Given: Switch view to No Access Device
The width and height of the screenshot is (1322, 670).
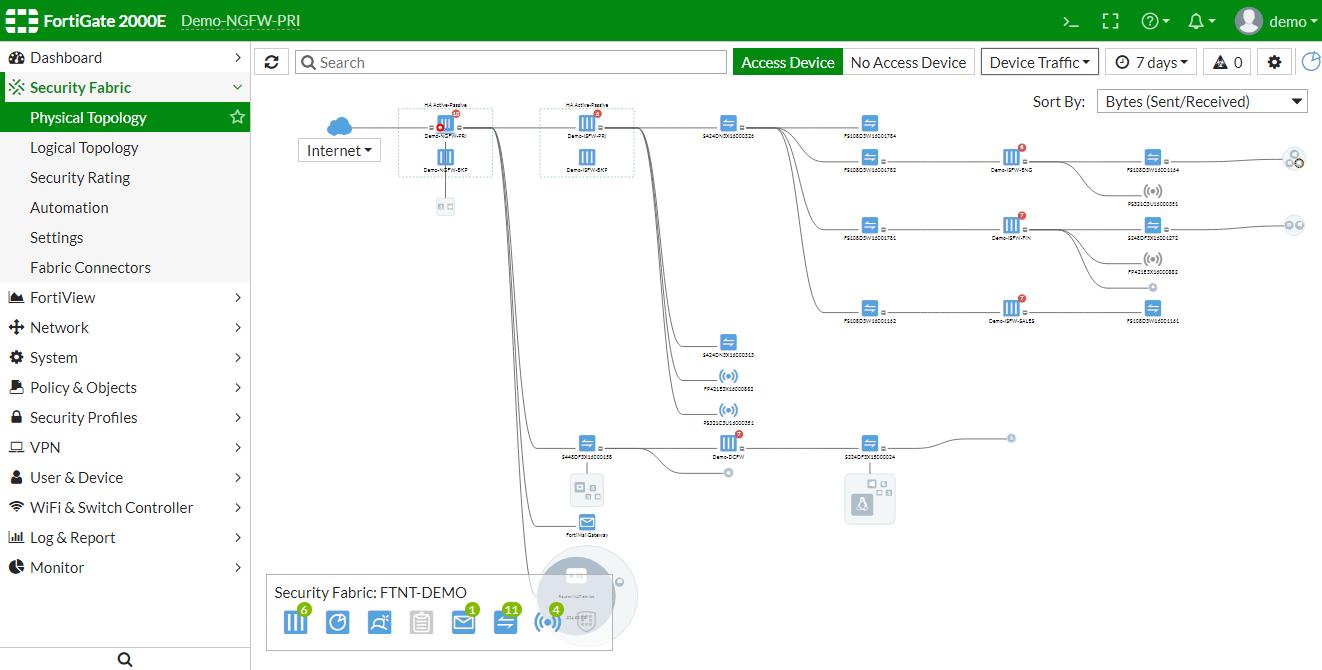Looking at the screenshot, I should point(908,62).
